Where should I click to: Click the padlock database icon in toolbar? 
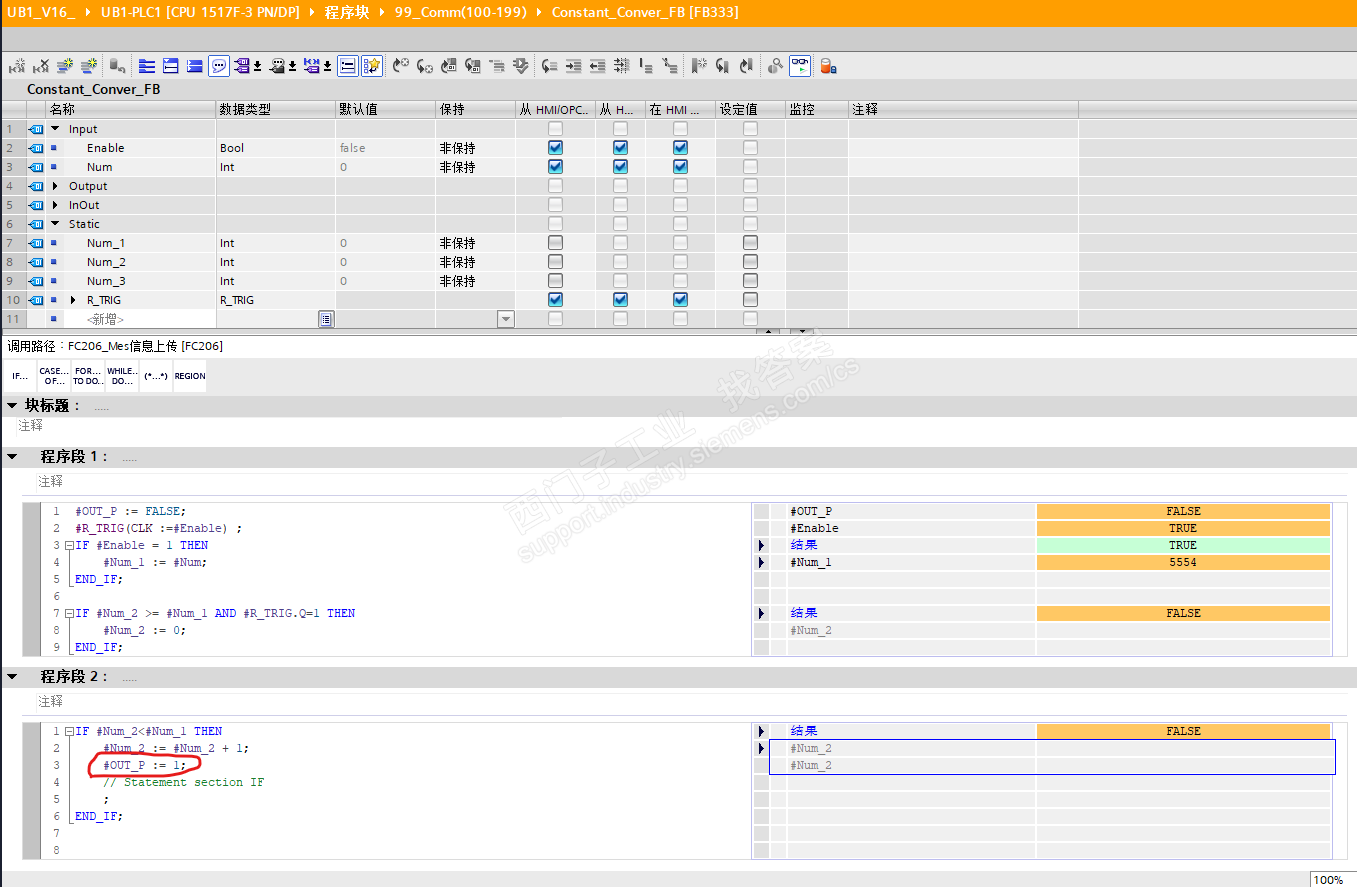[x=828, y=66]
